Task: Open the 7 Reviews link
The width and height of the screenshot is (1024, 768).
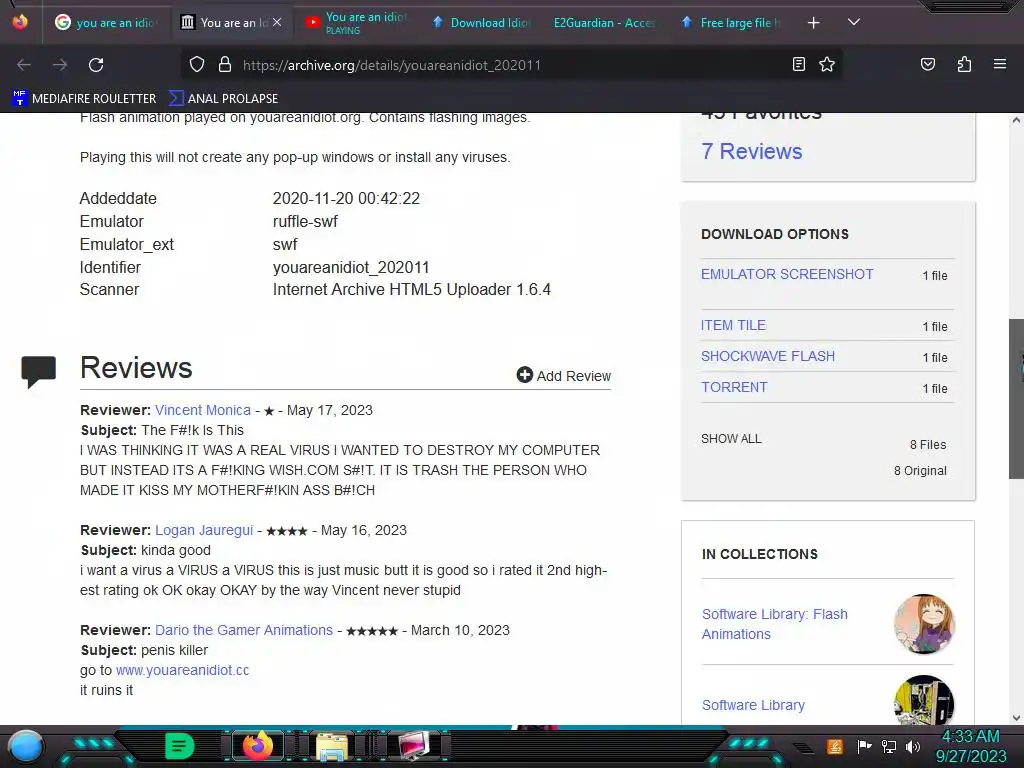Action: point(751,152)
